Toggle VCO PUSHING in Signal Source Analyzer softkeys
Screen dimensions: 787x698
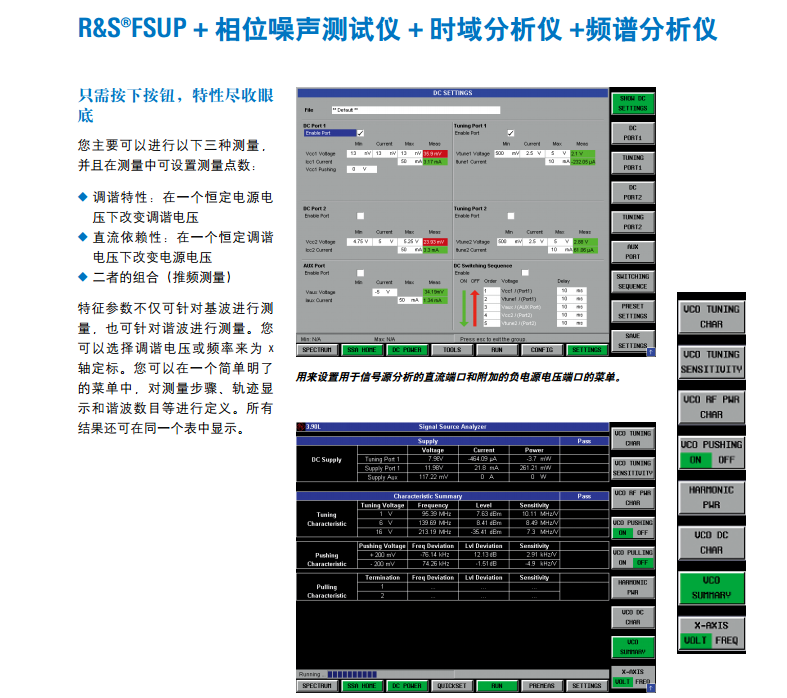[x=632, y=528]
